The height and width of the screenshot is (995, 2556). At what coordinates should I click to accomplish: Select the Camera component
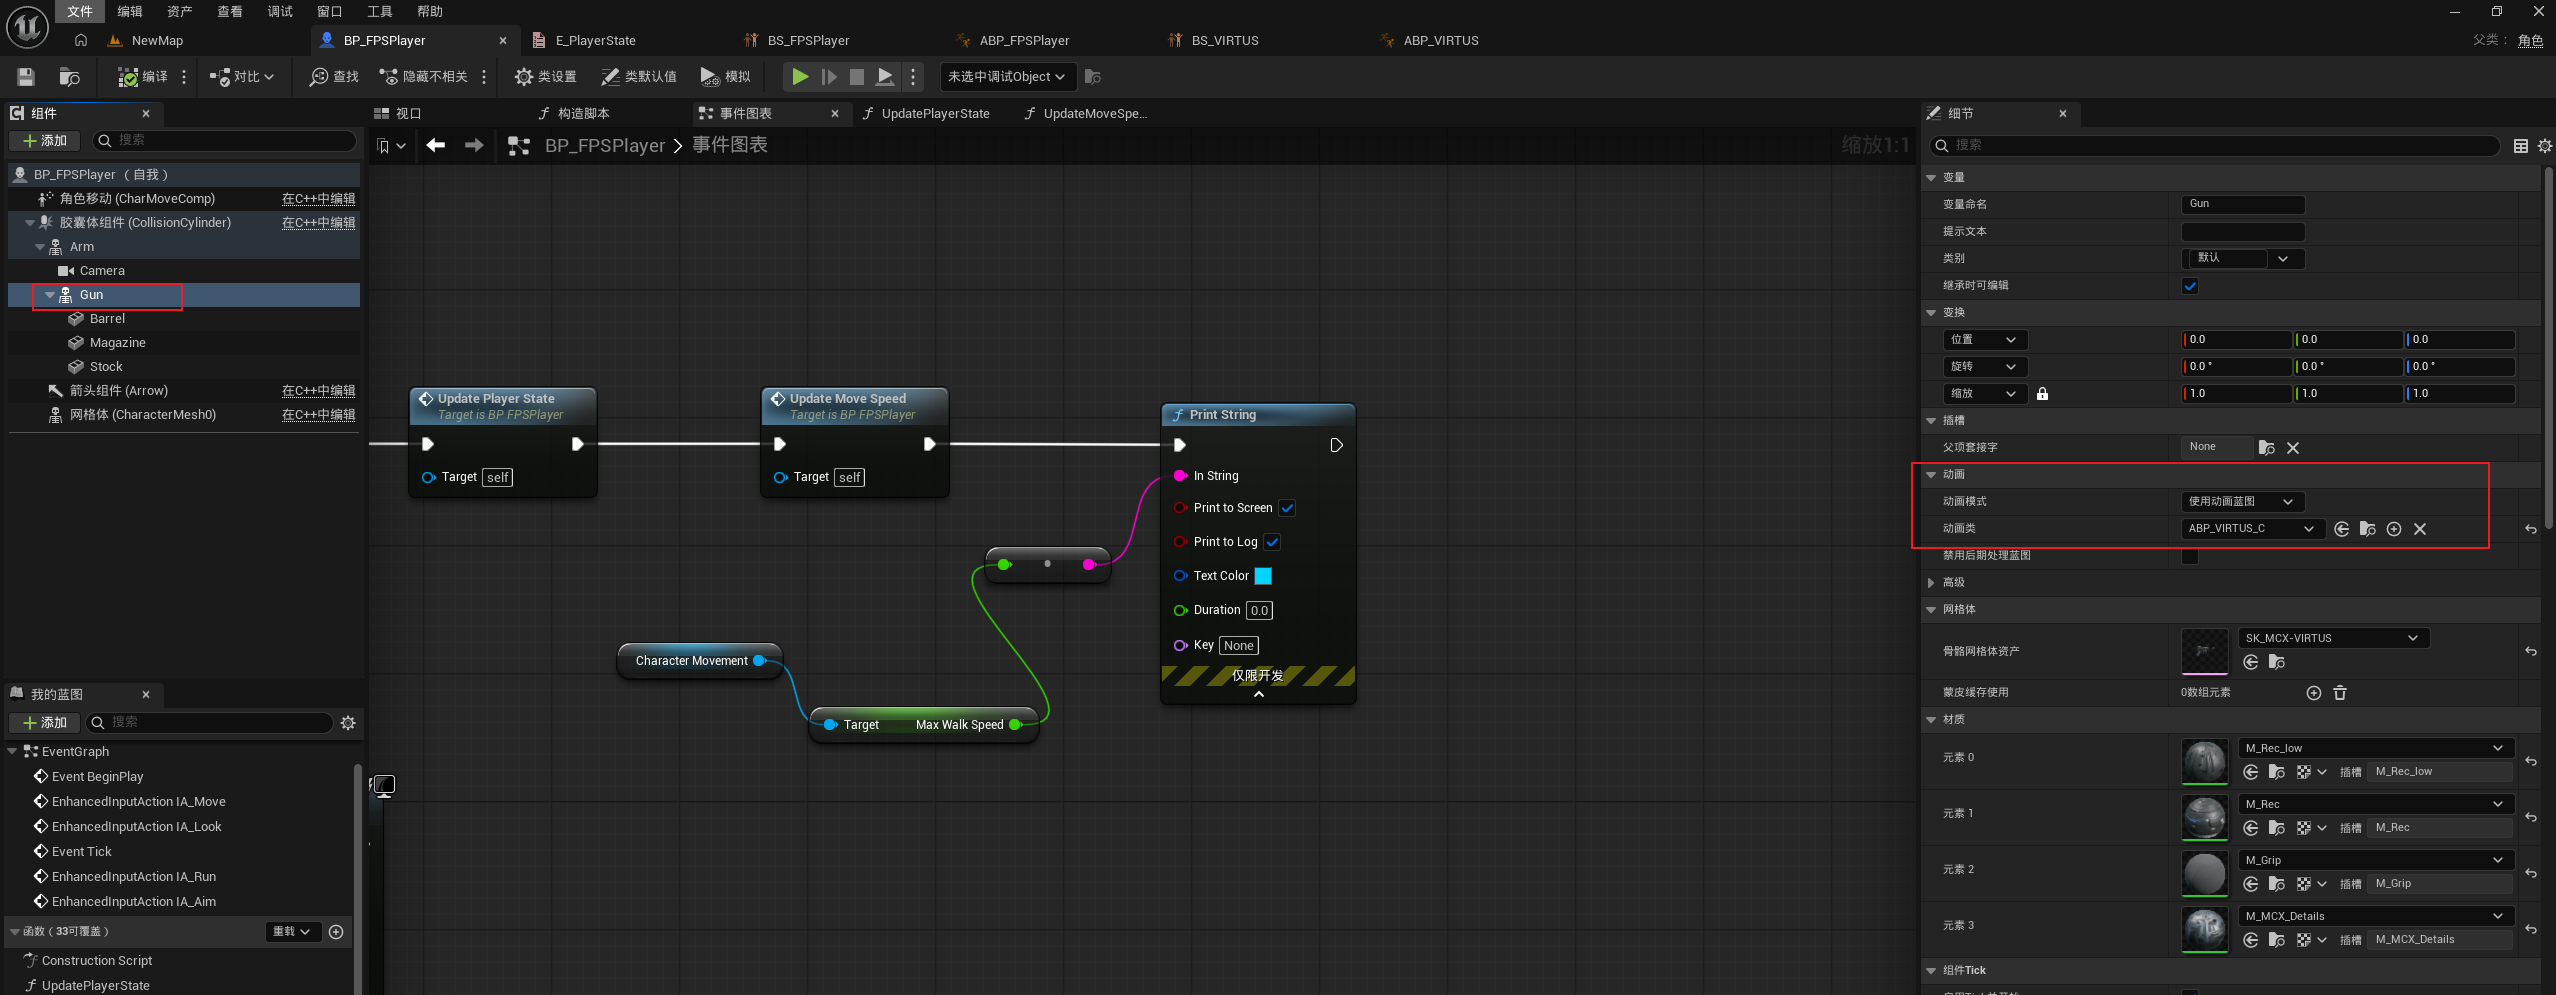[x=102, y=271]
